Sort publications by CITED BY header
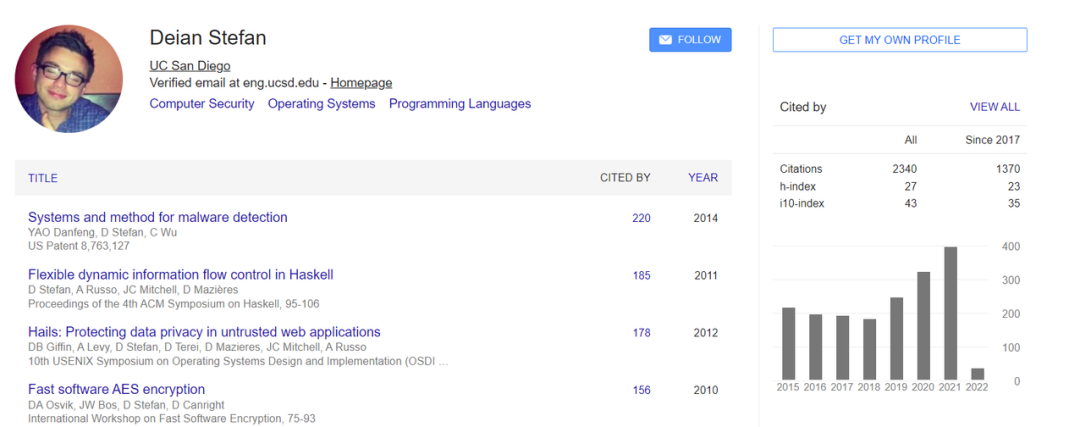The height and width of the screenshot is (427, 1080). click(x=625, y=178)
